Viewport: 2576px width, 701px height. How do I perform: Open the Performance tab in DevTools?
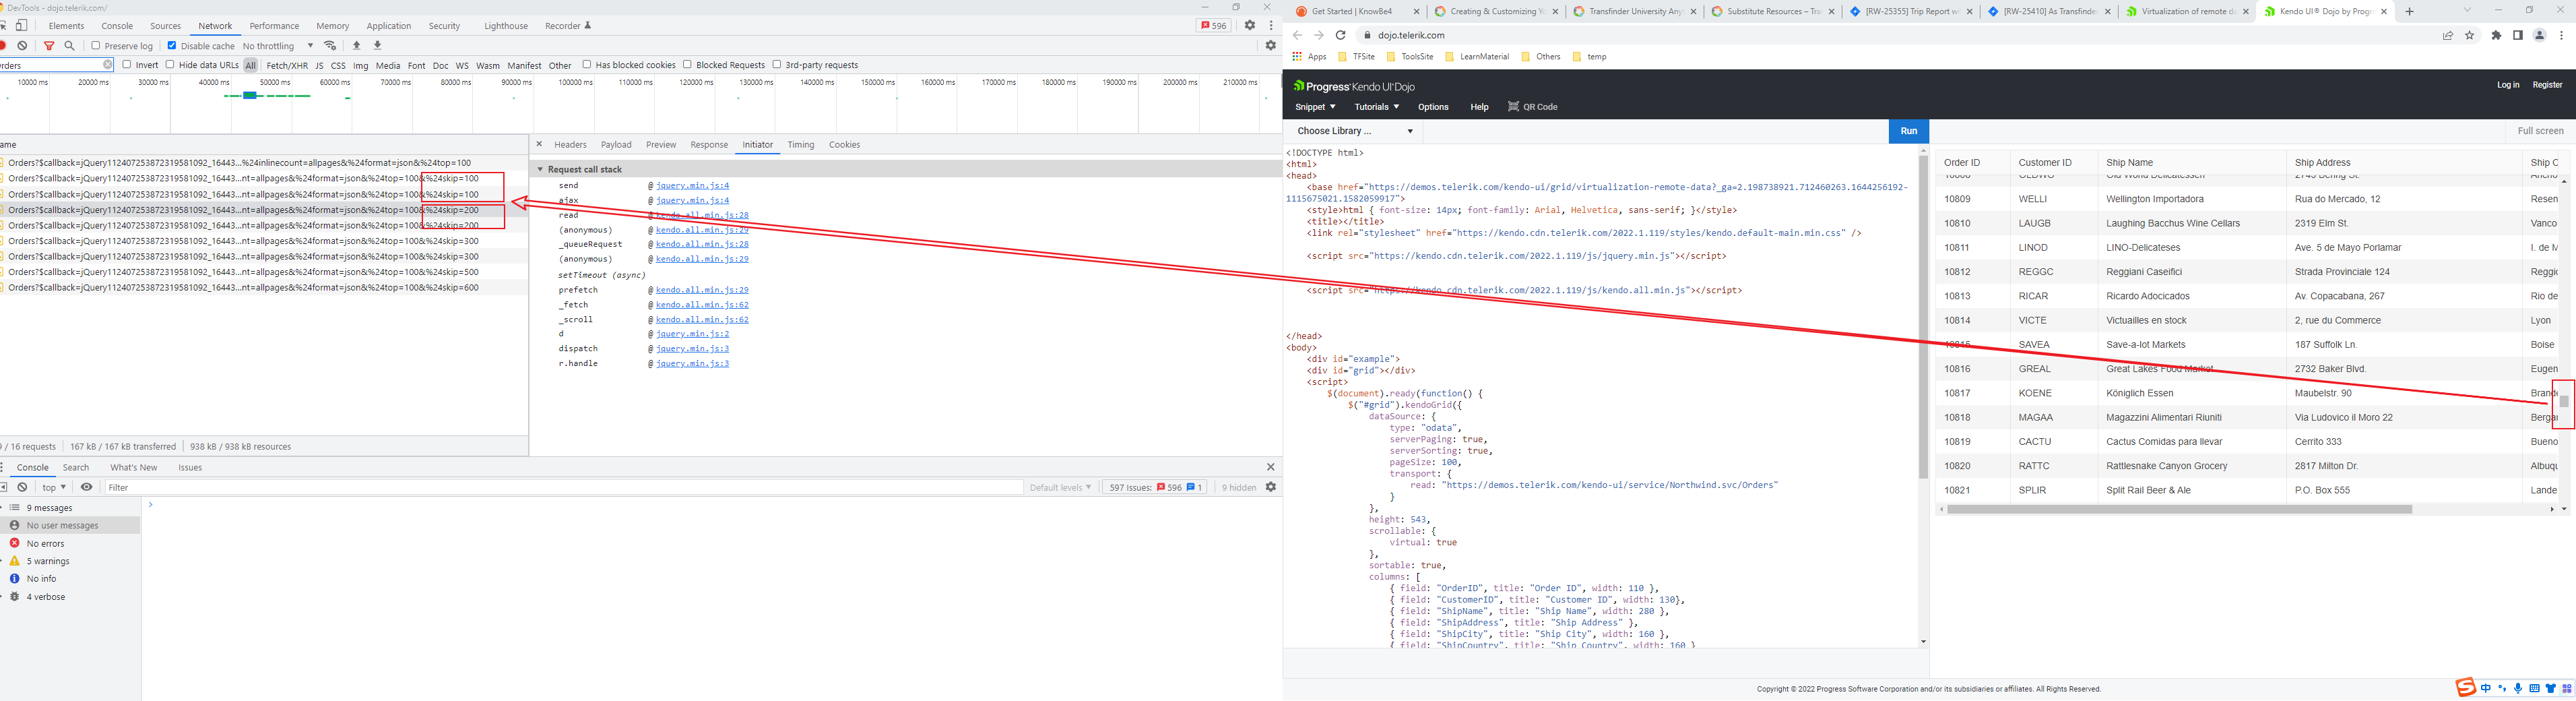274,26
